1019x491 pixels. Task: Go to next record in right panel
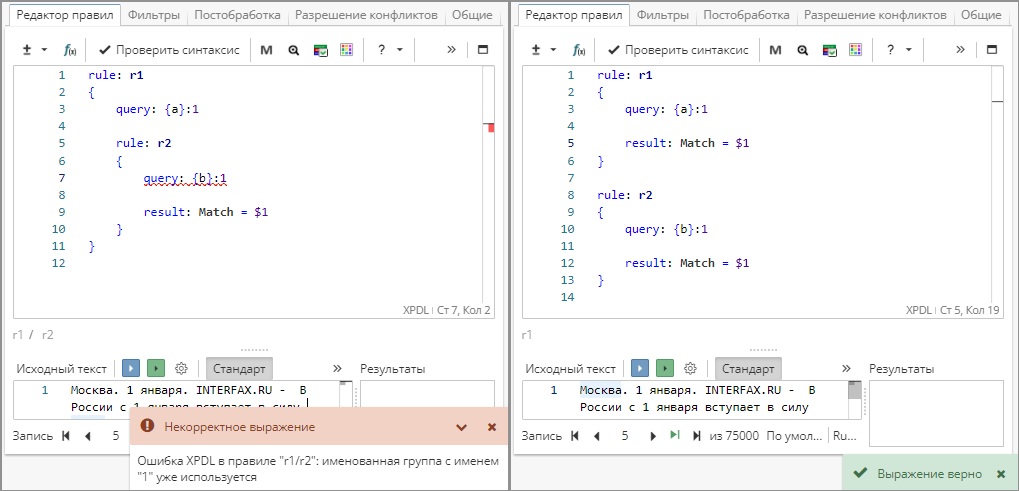click(x=653, y=436)
